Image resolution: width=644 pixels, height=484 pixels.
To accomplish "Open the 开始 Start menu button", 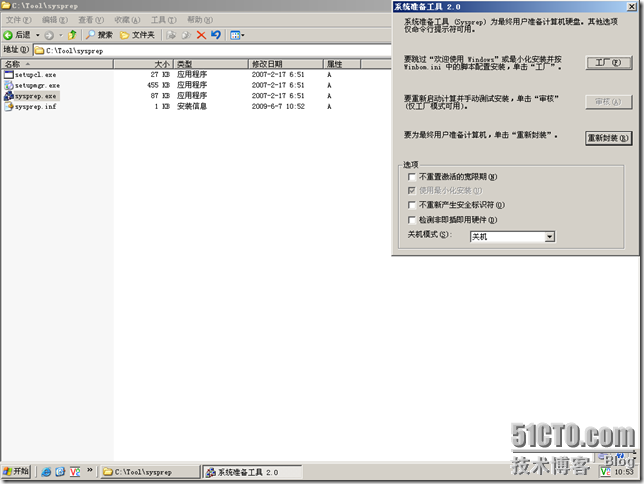I will pos(16,471).
